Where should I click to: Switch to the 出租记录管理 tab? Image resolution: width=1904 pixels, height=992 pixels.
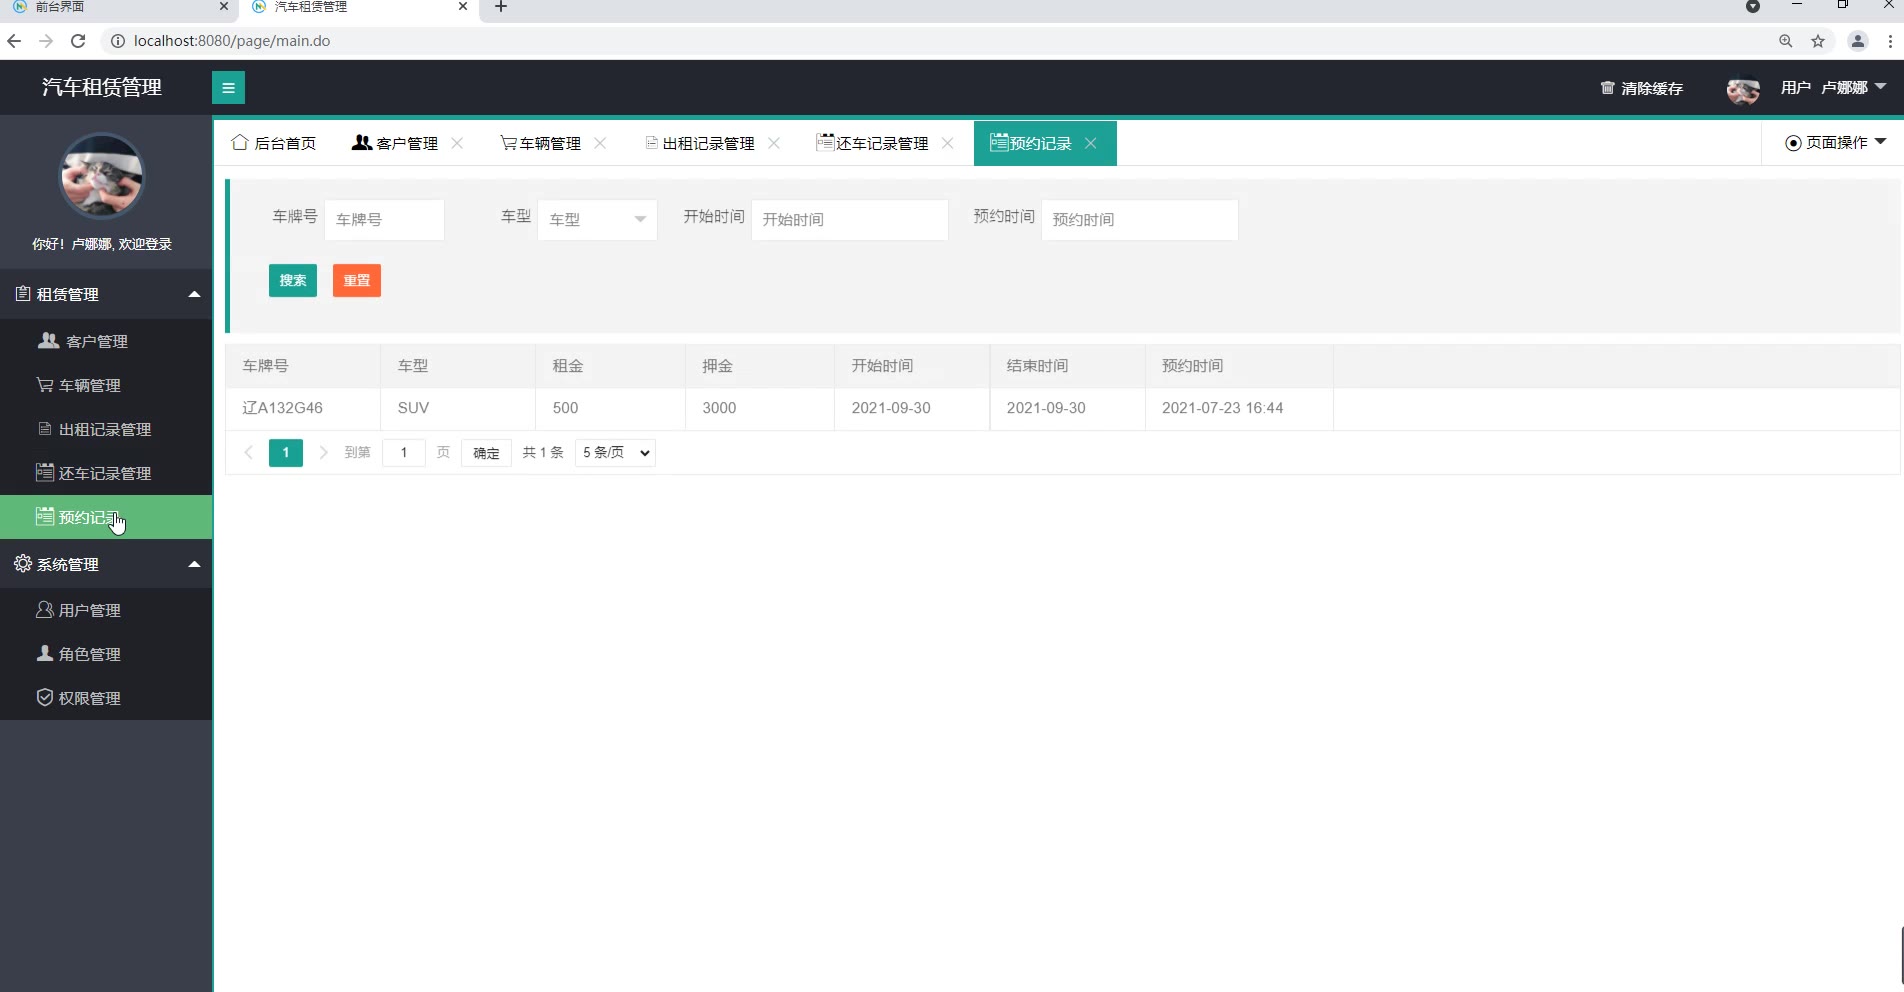point(700,143)
